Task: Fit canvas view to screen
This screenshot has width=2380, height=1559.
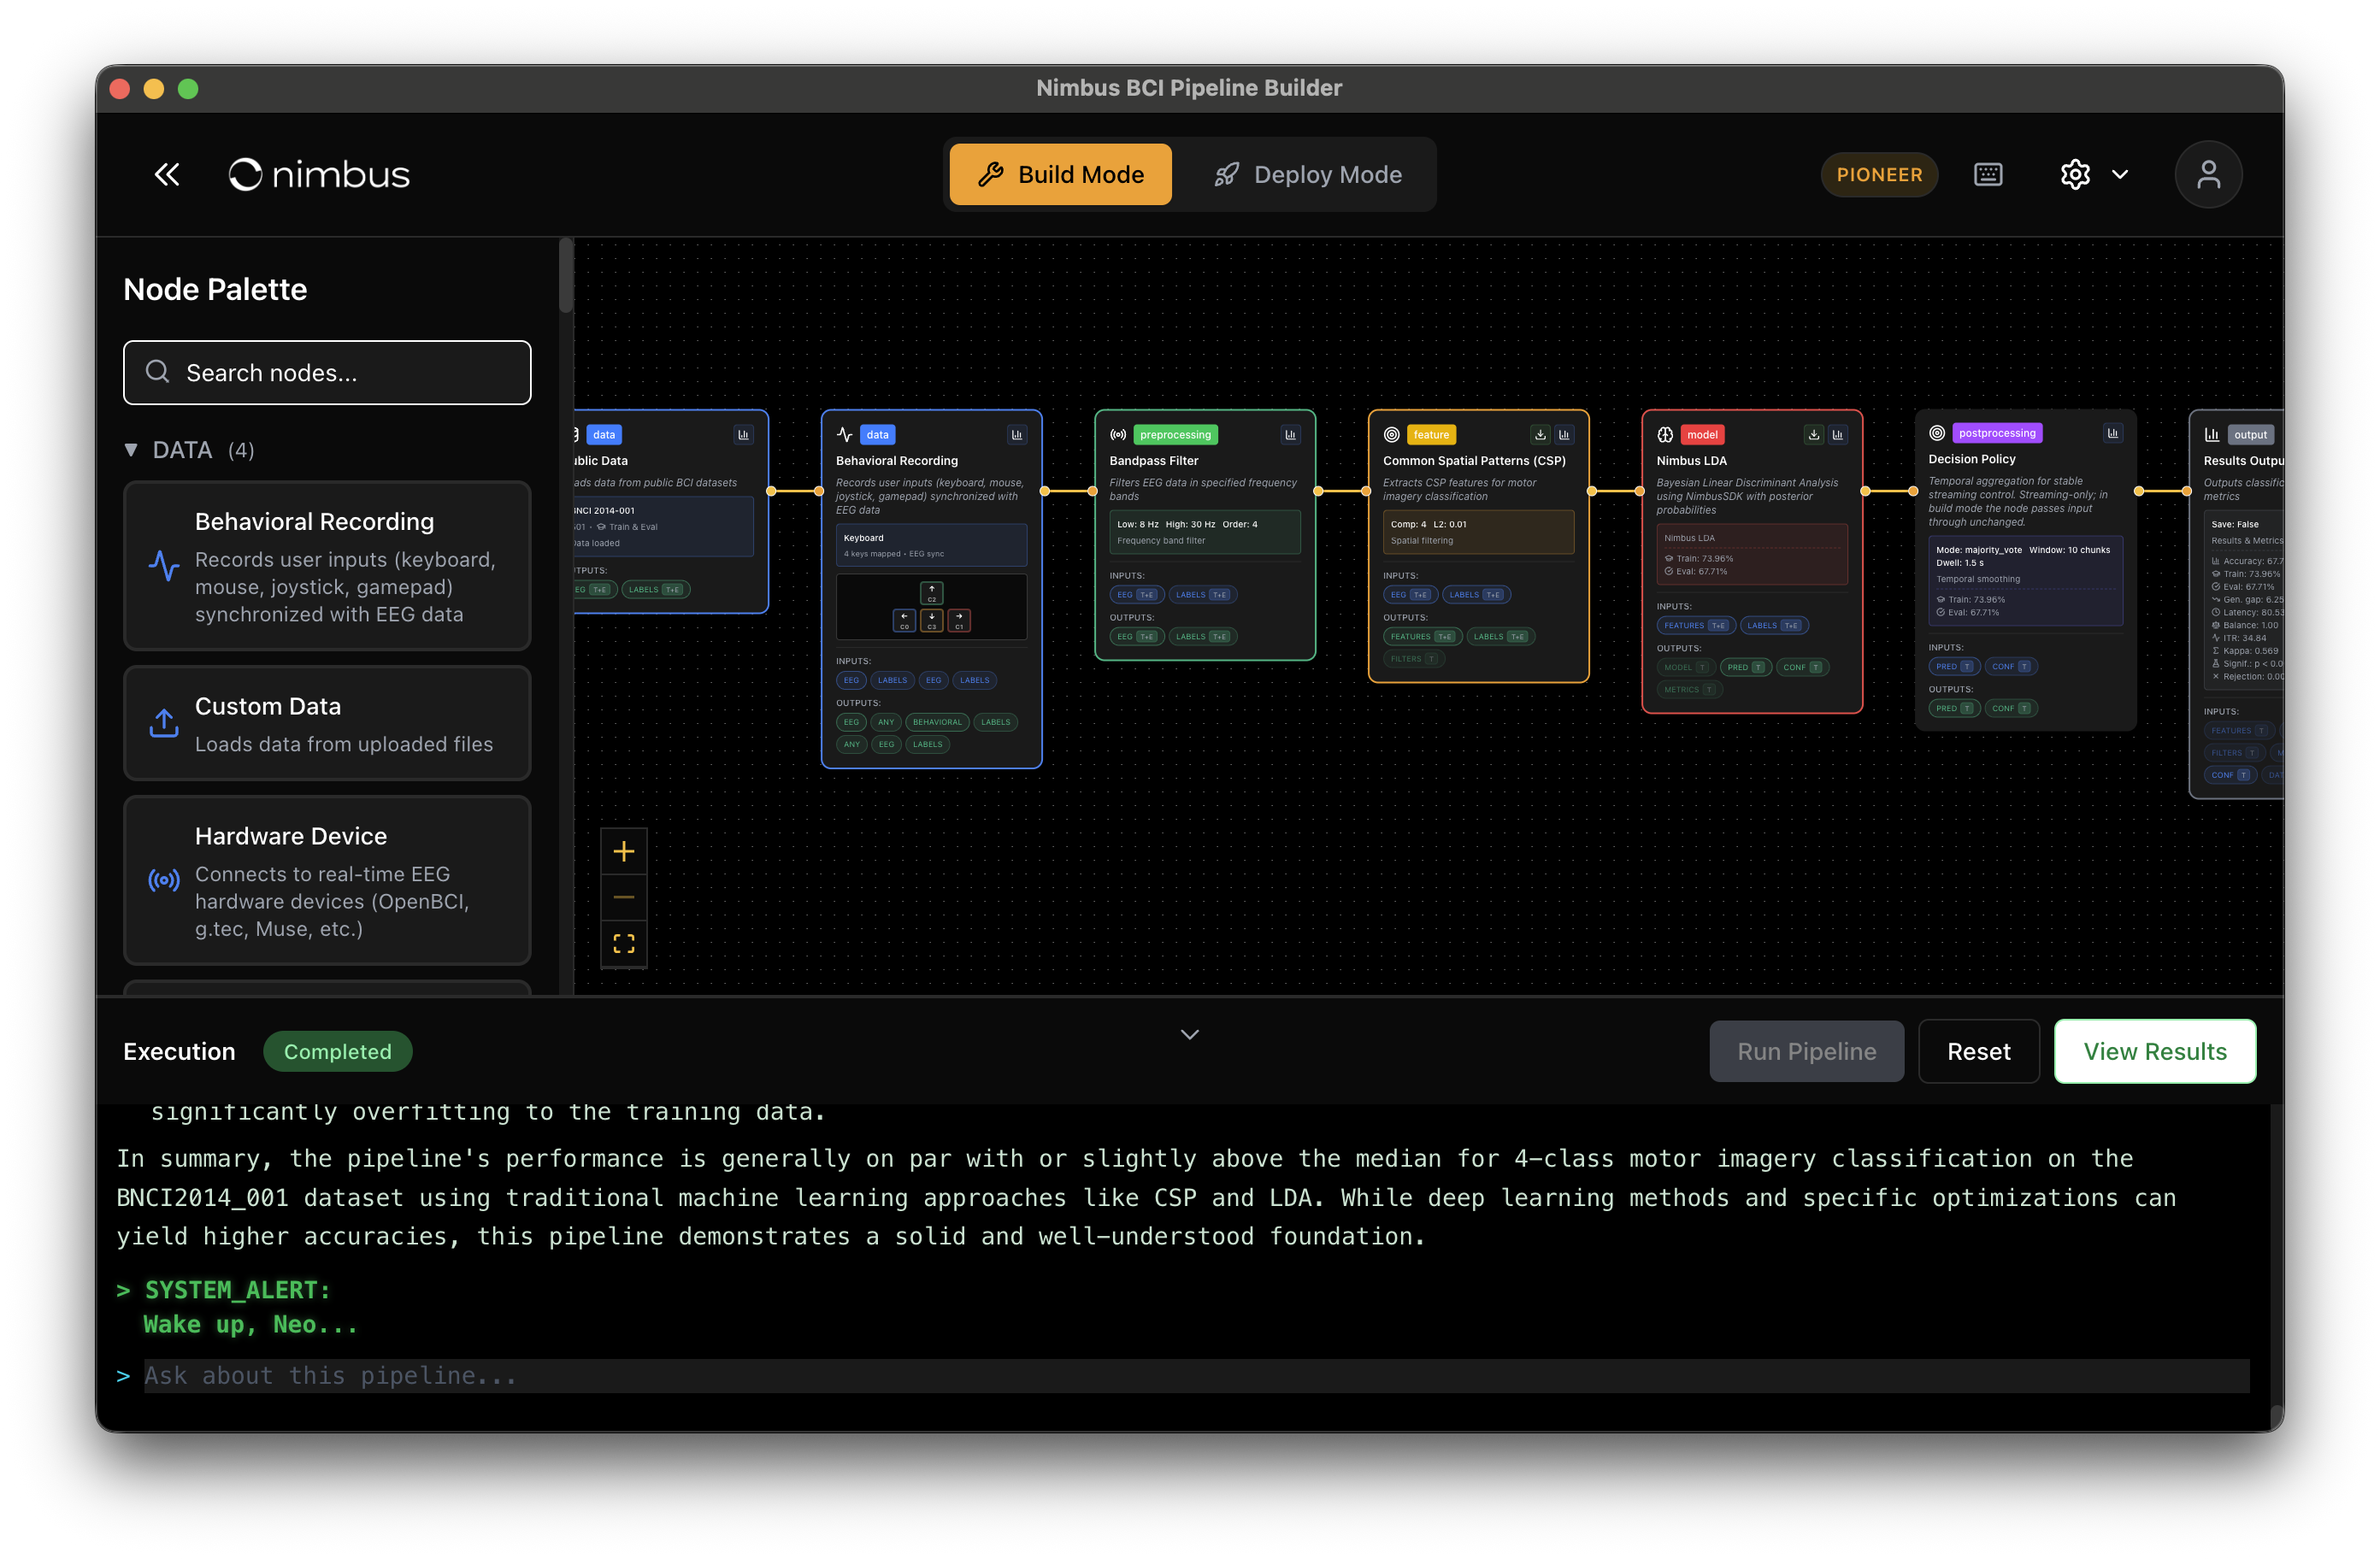Action: (624, 943)
